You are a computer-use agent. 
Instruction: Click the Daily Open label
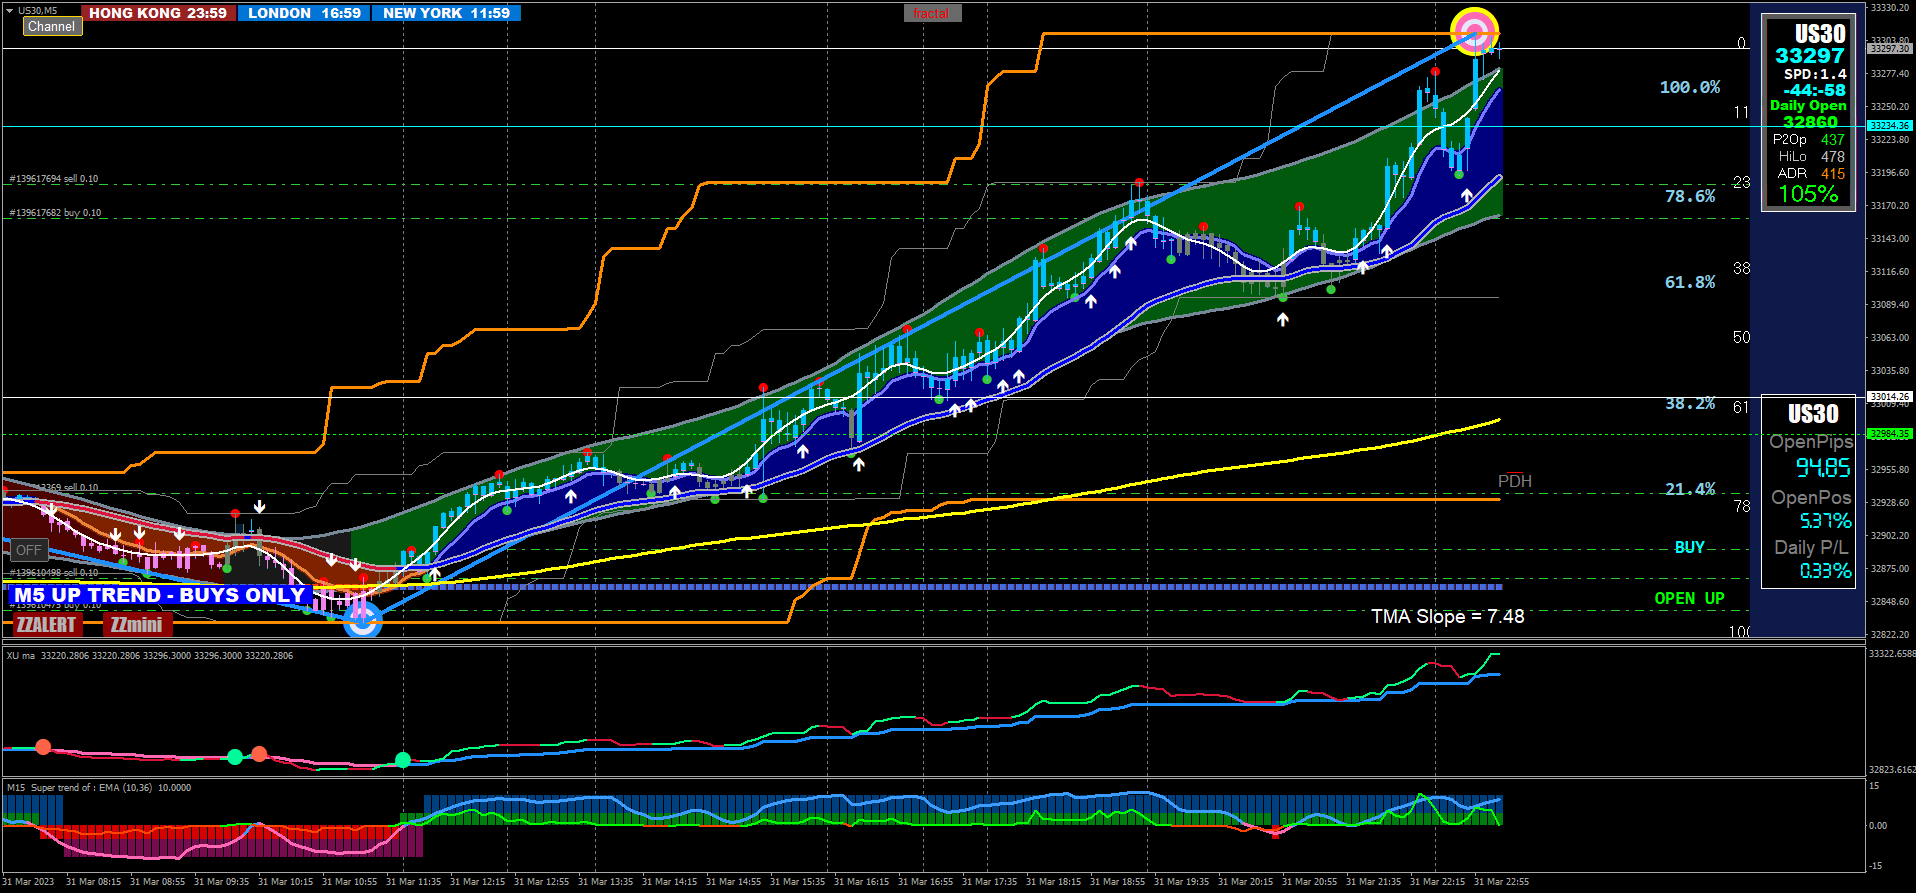pyautogui.click(x=1808, y=105)
